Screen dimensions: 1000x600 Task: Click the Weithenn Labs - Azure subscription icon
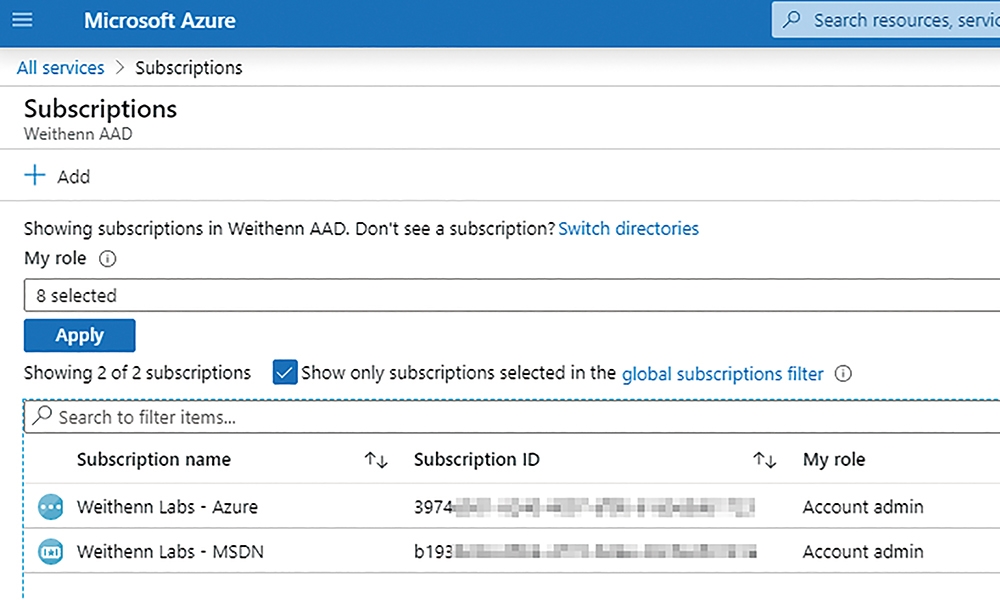pos(50,507)
